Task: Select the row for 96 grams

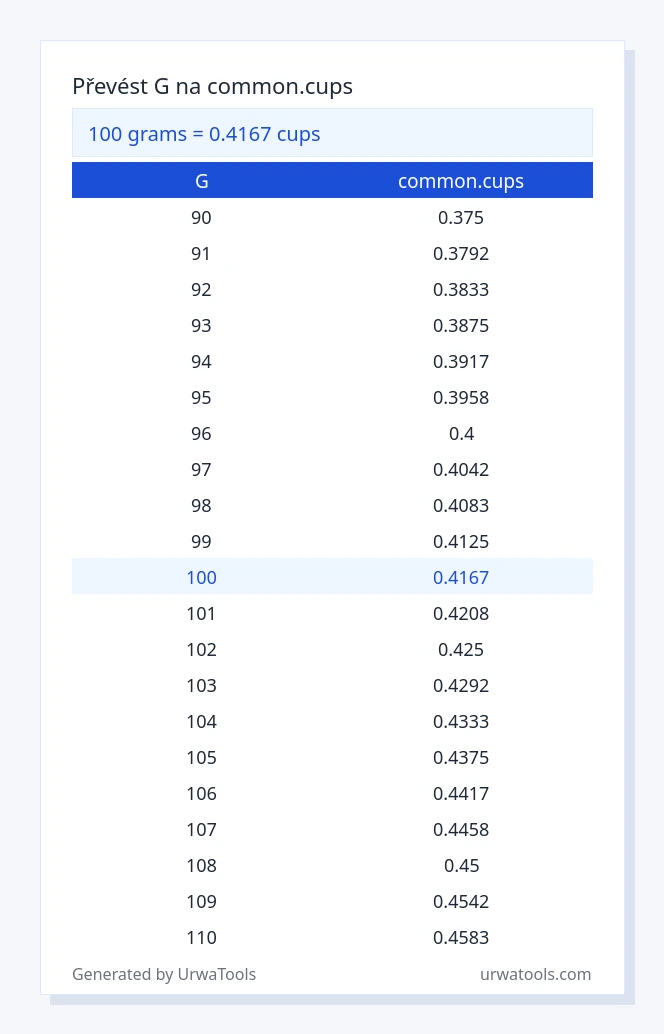Action: tap(332, 433)
